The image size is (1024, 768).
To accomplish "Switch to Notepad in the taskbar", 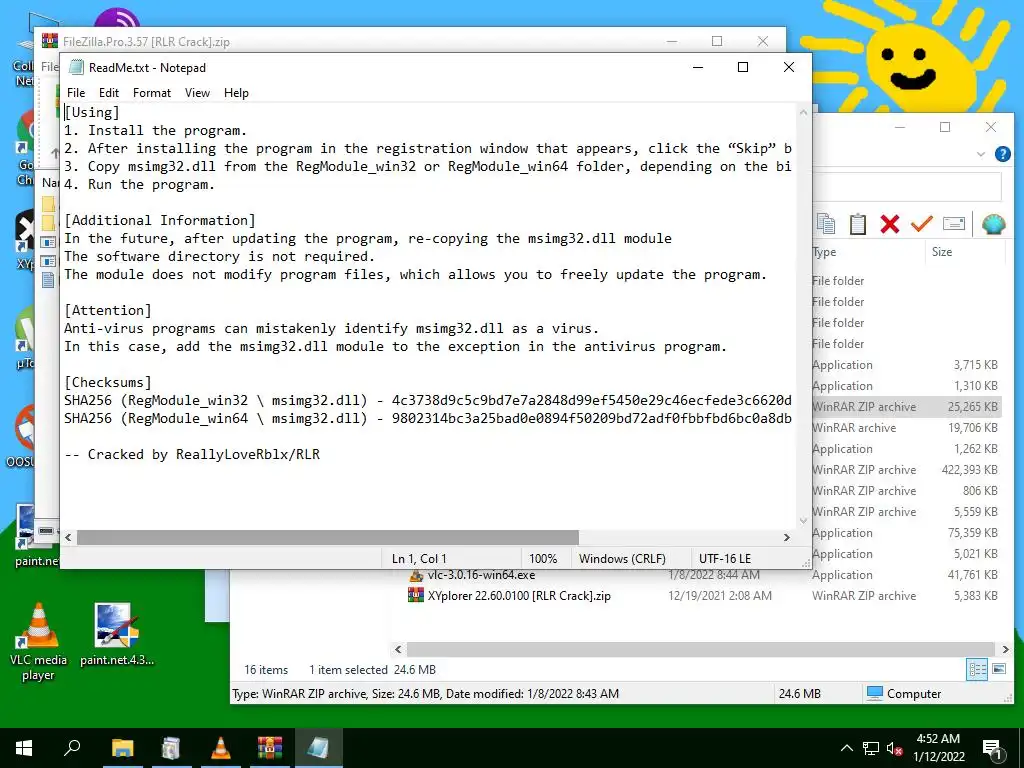I will pyautogui.click(x=319, y=748).
